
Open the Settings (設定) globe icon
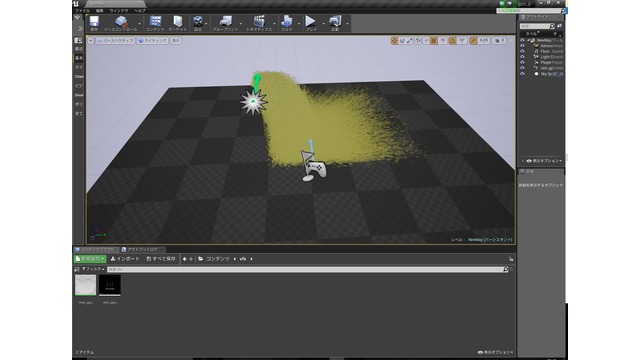click(198, 23)
